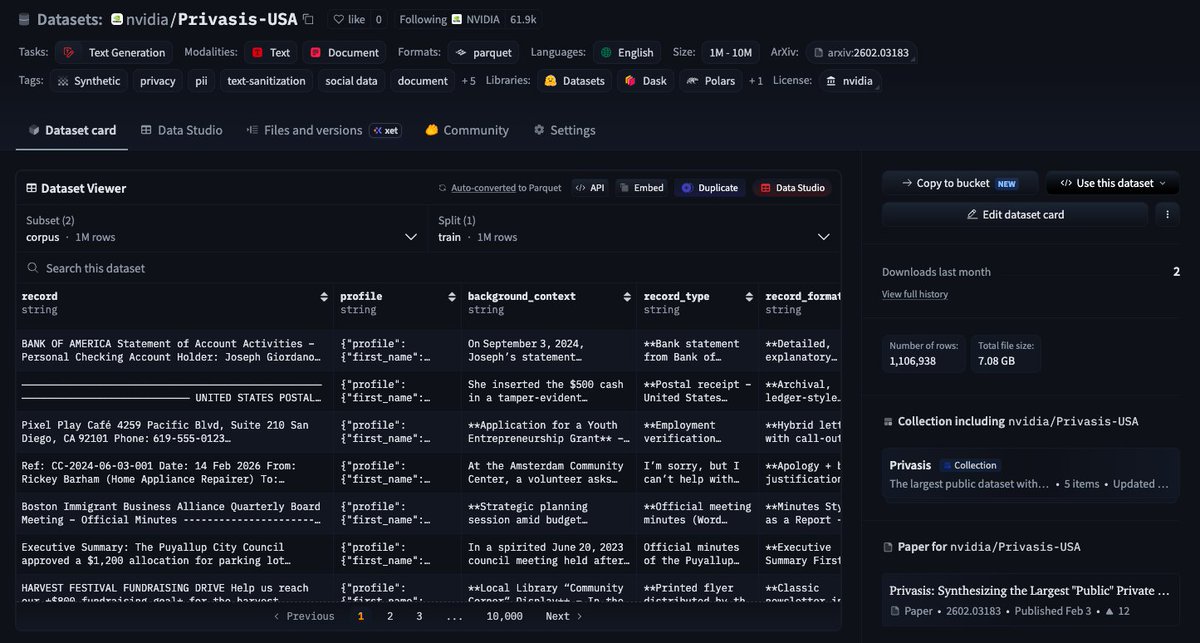
Task: Open the Privasis collection card
Action: pos(1031,474)
